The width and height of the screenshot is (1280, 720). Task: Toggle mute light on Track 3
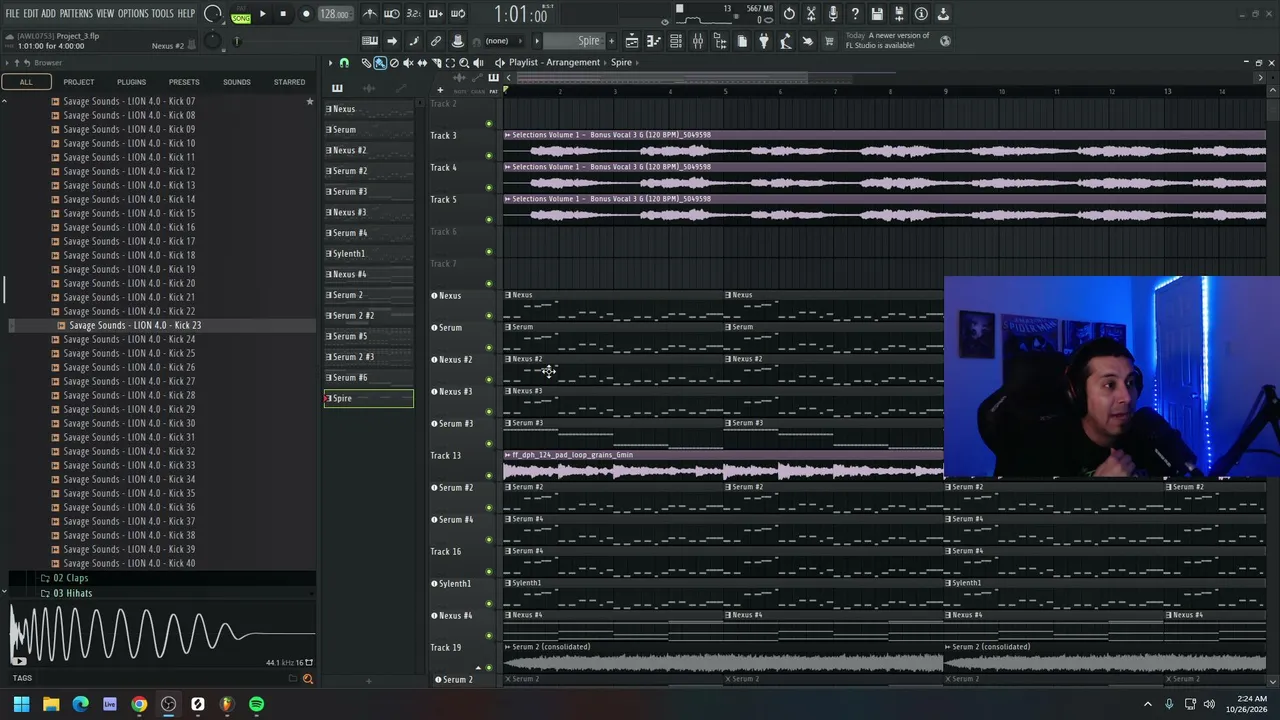[489, 156]
